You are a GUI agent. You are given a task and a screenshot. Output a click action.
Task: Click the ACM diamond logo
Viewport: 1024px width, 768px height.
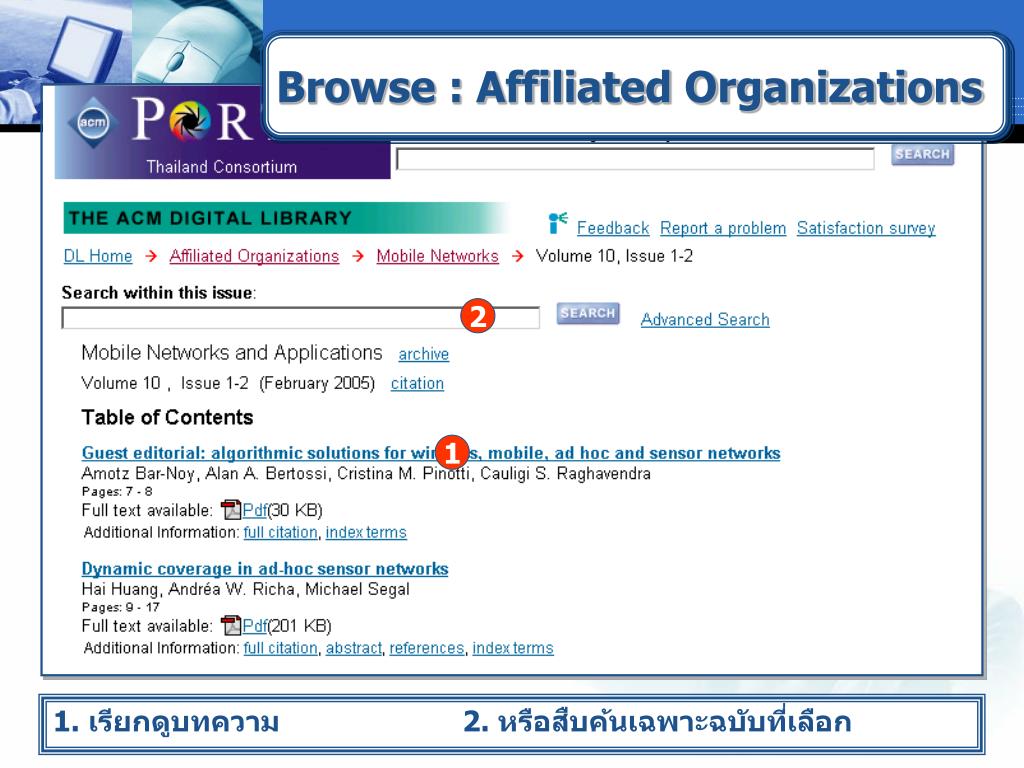(92, 122)
